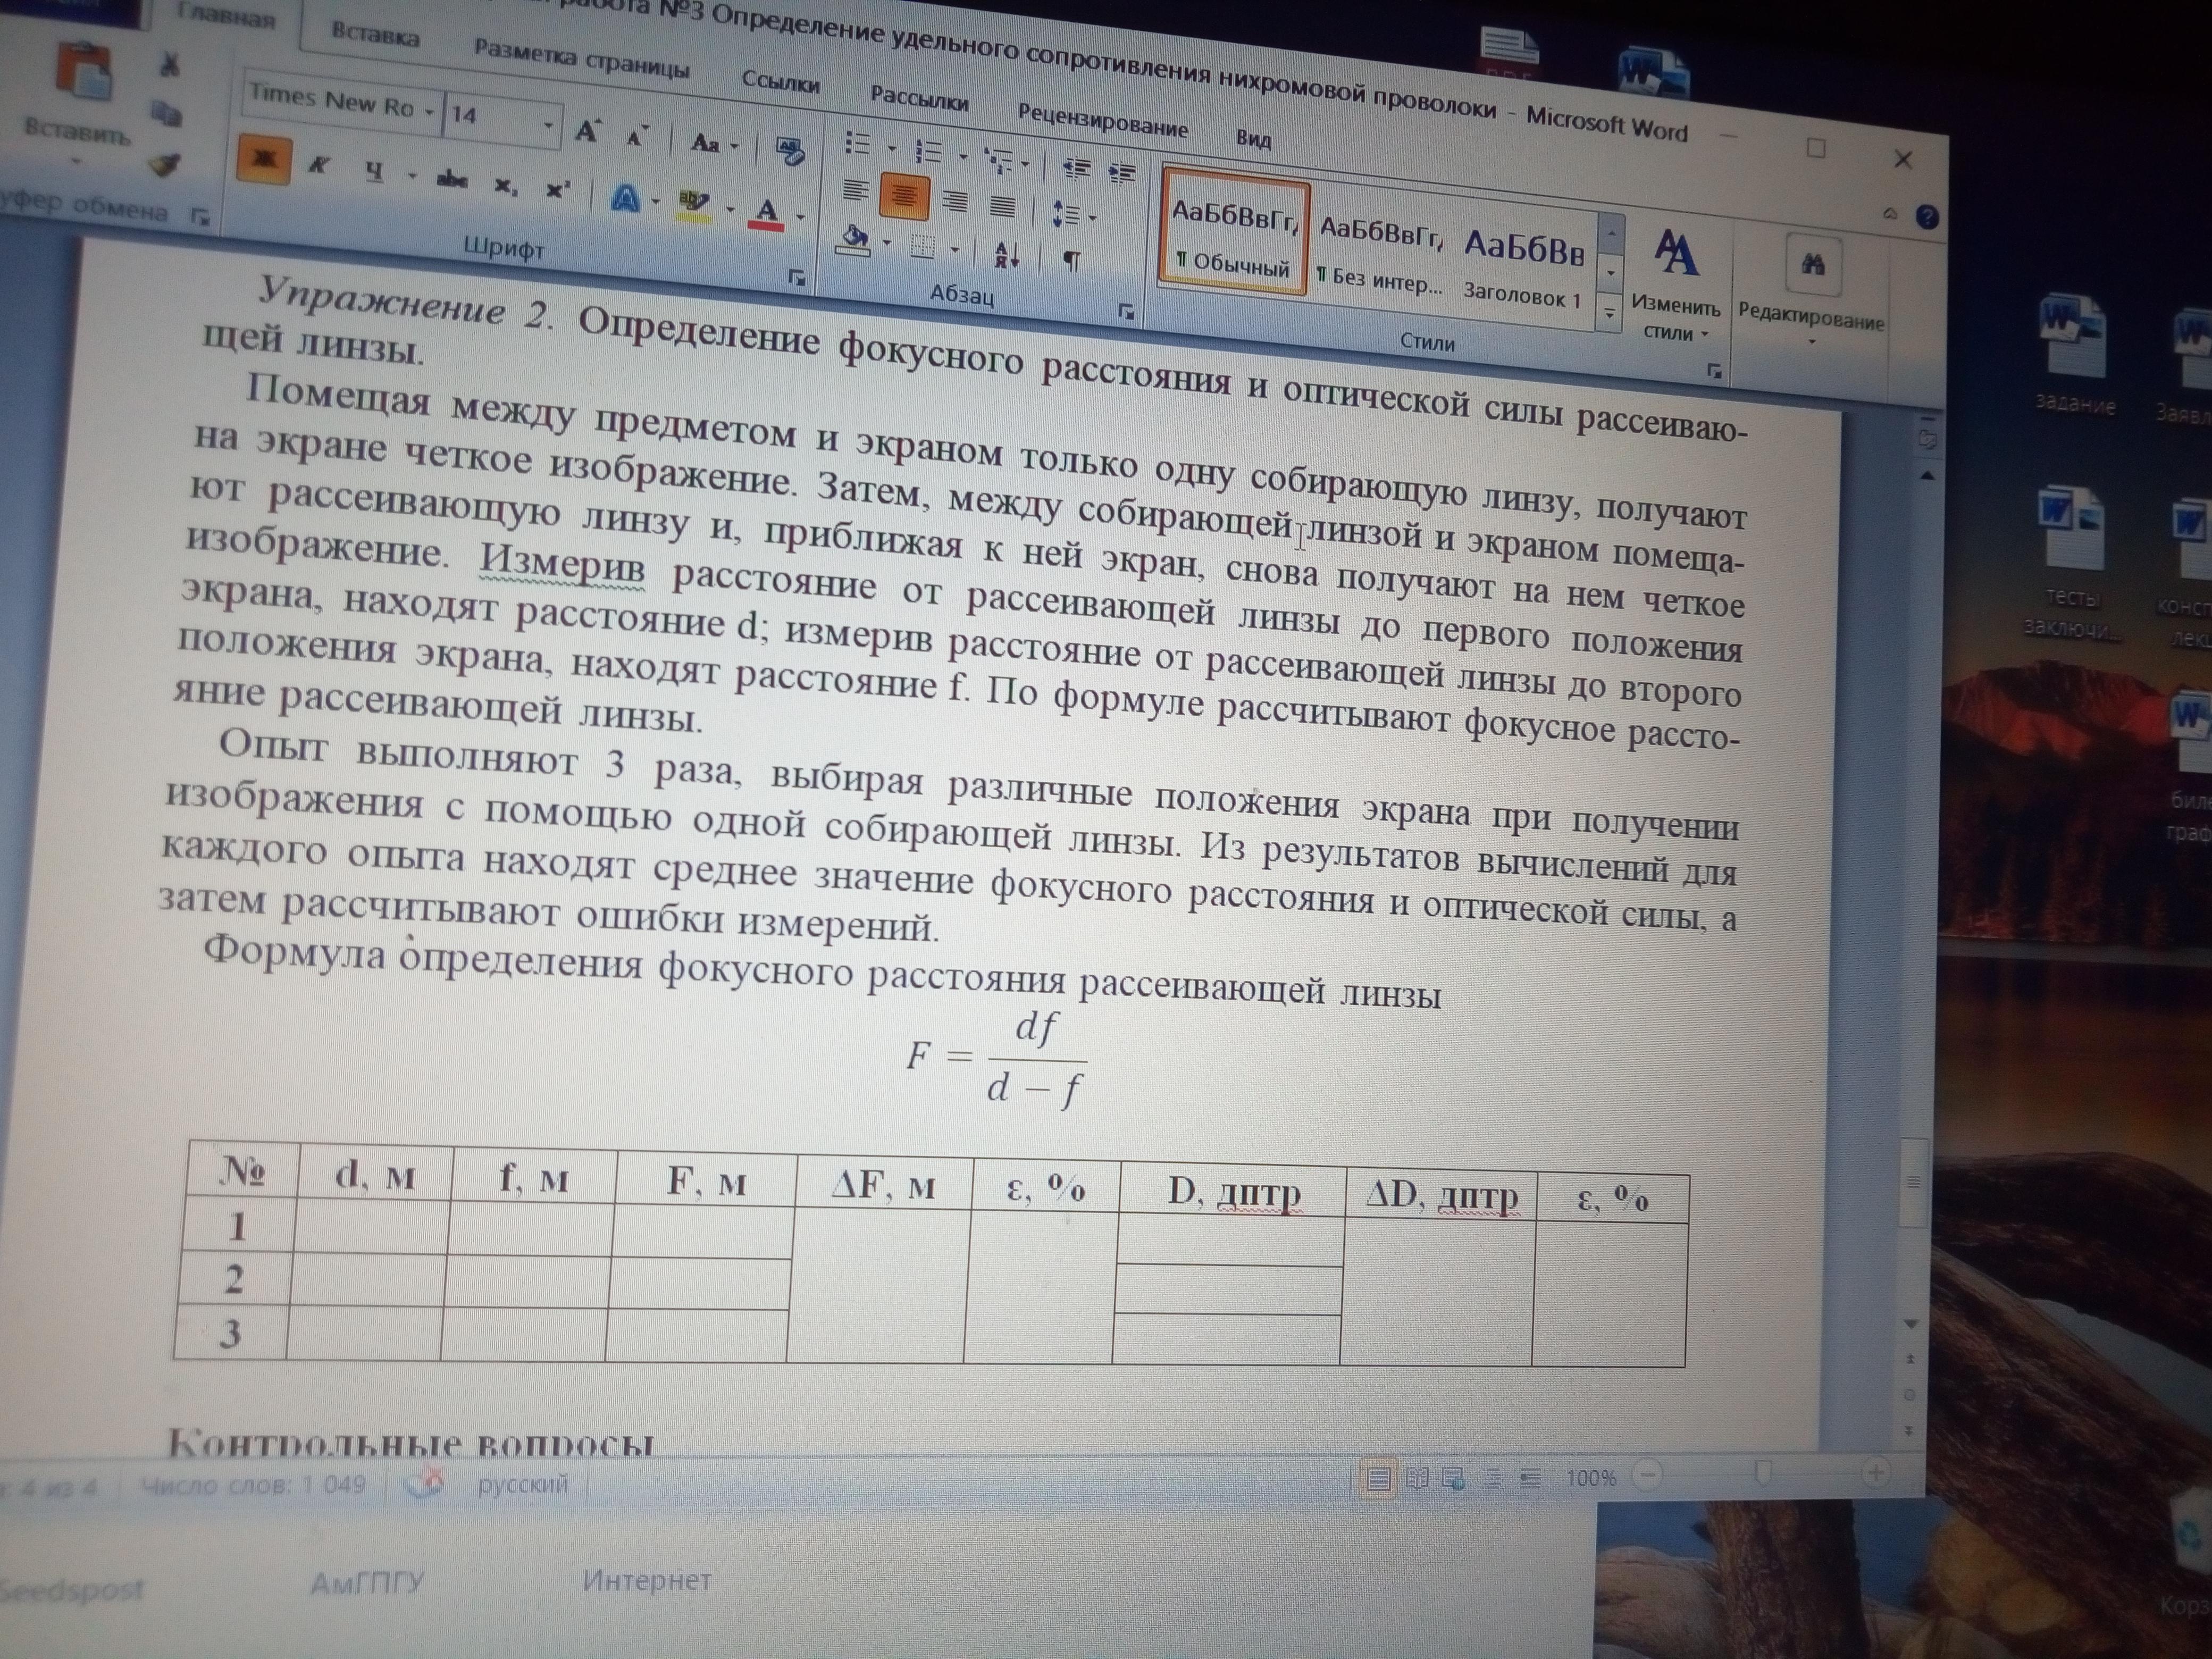2212x1659 pixels.
Task: Toggle center alignment button
Action: click(904, 197)
